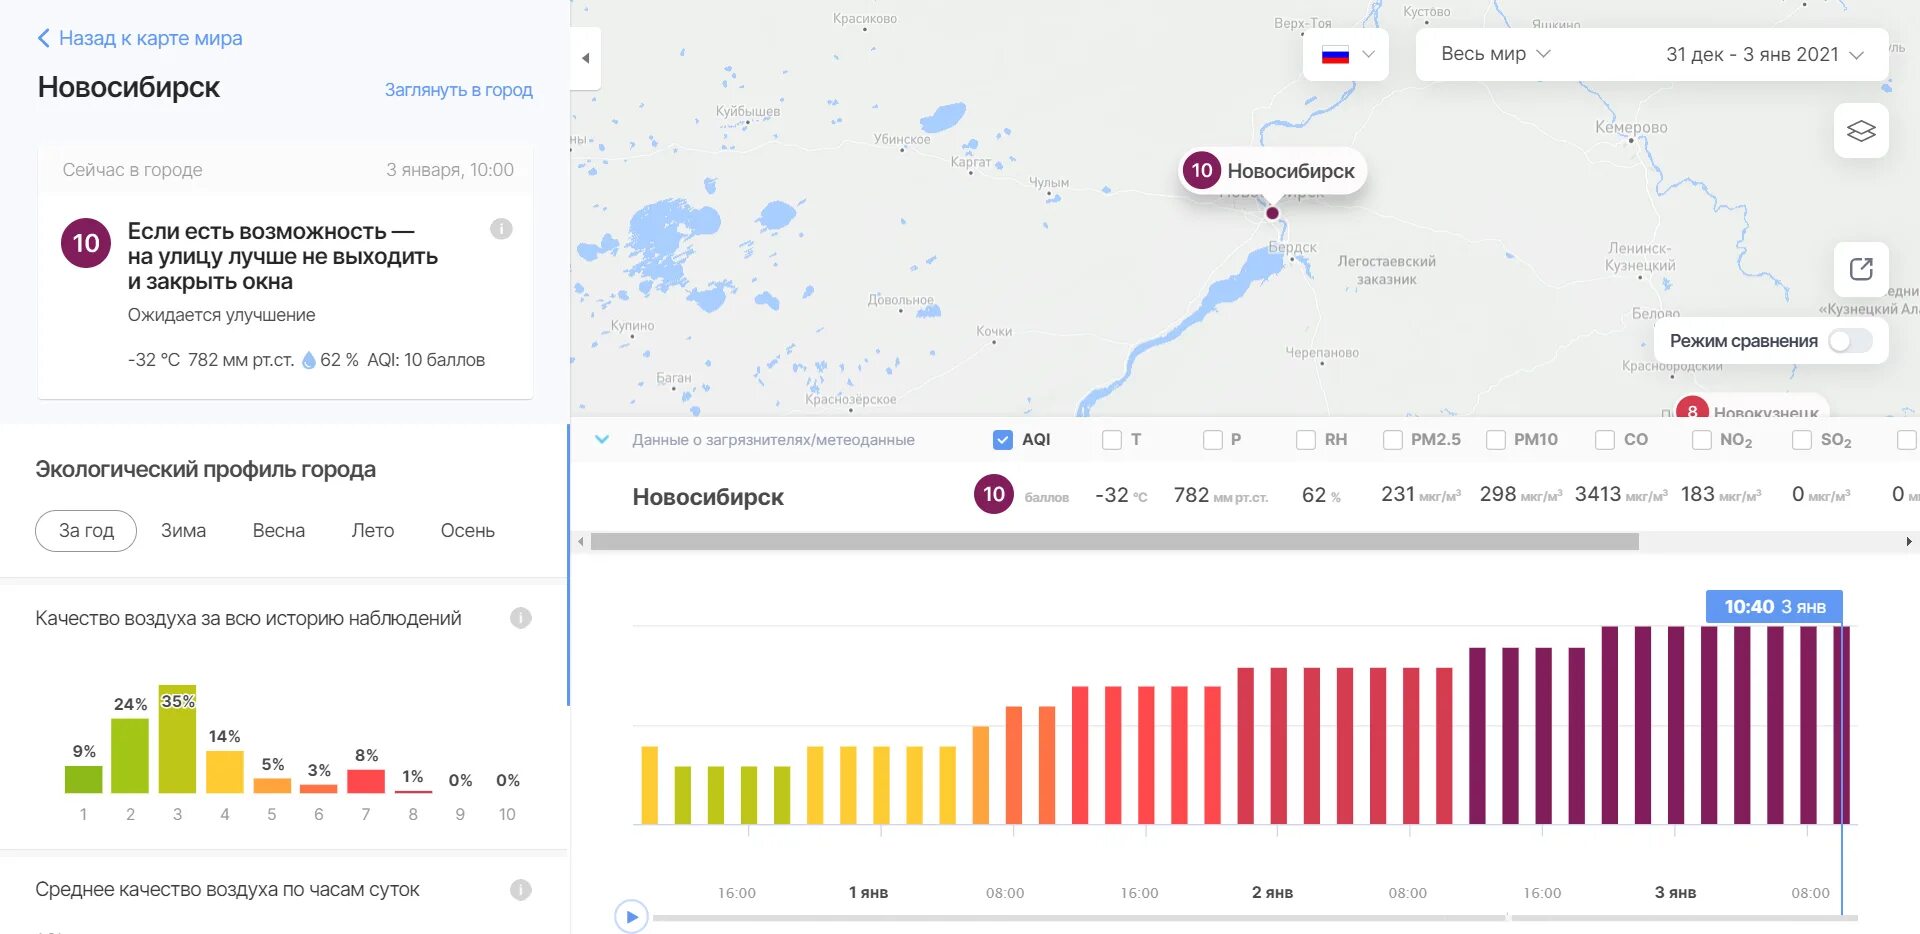The width and height of the screenshot is (1920, 934).
Task: Enable the RH humidity checkbox
Action: pyautogui.click(x=1305, y=440)
